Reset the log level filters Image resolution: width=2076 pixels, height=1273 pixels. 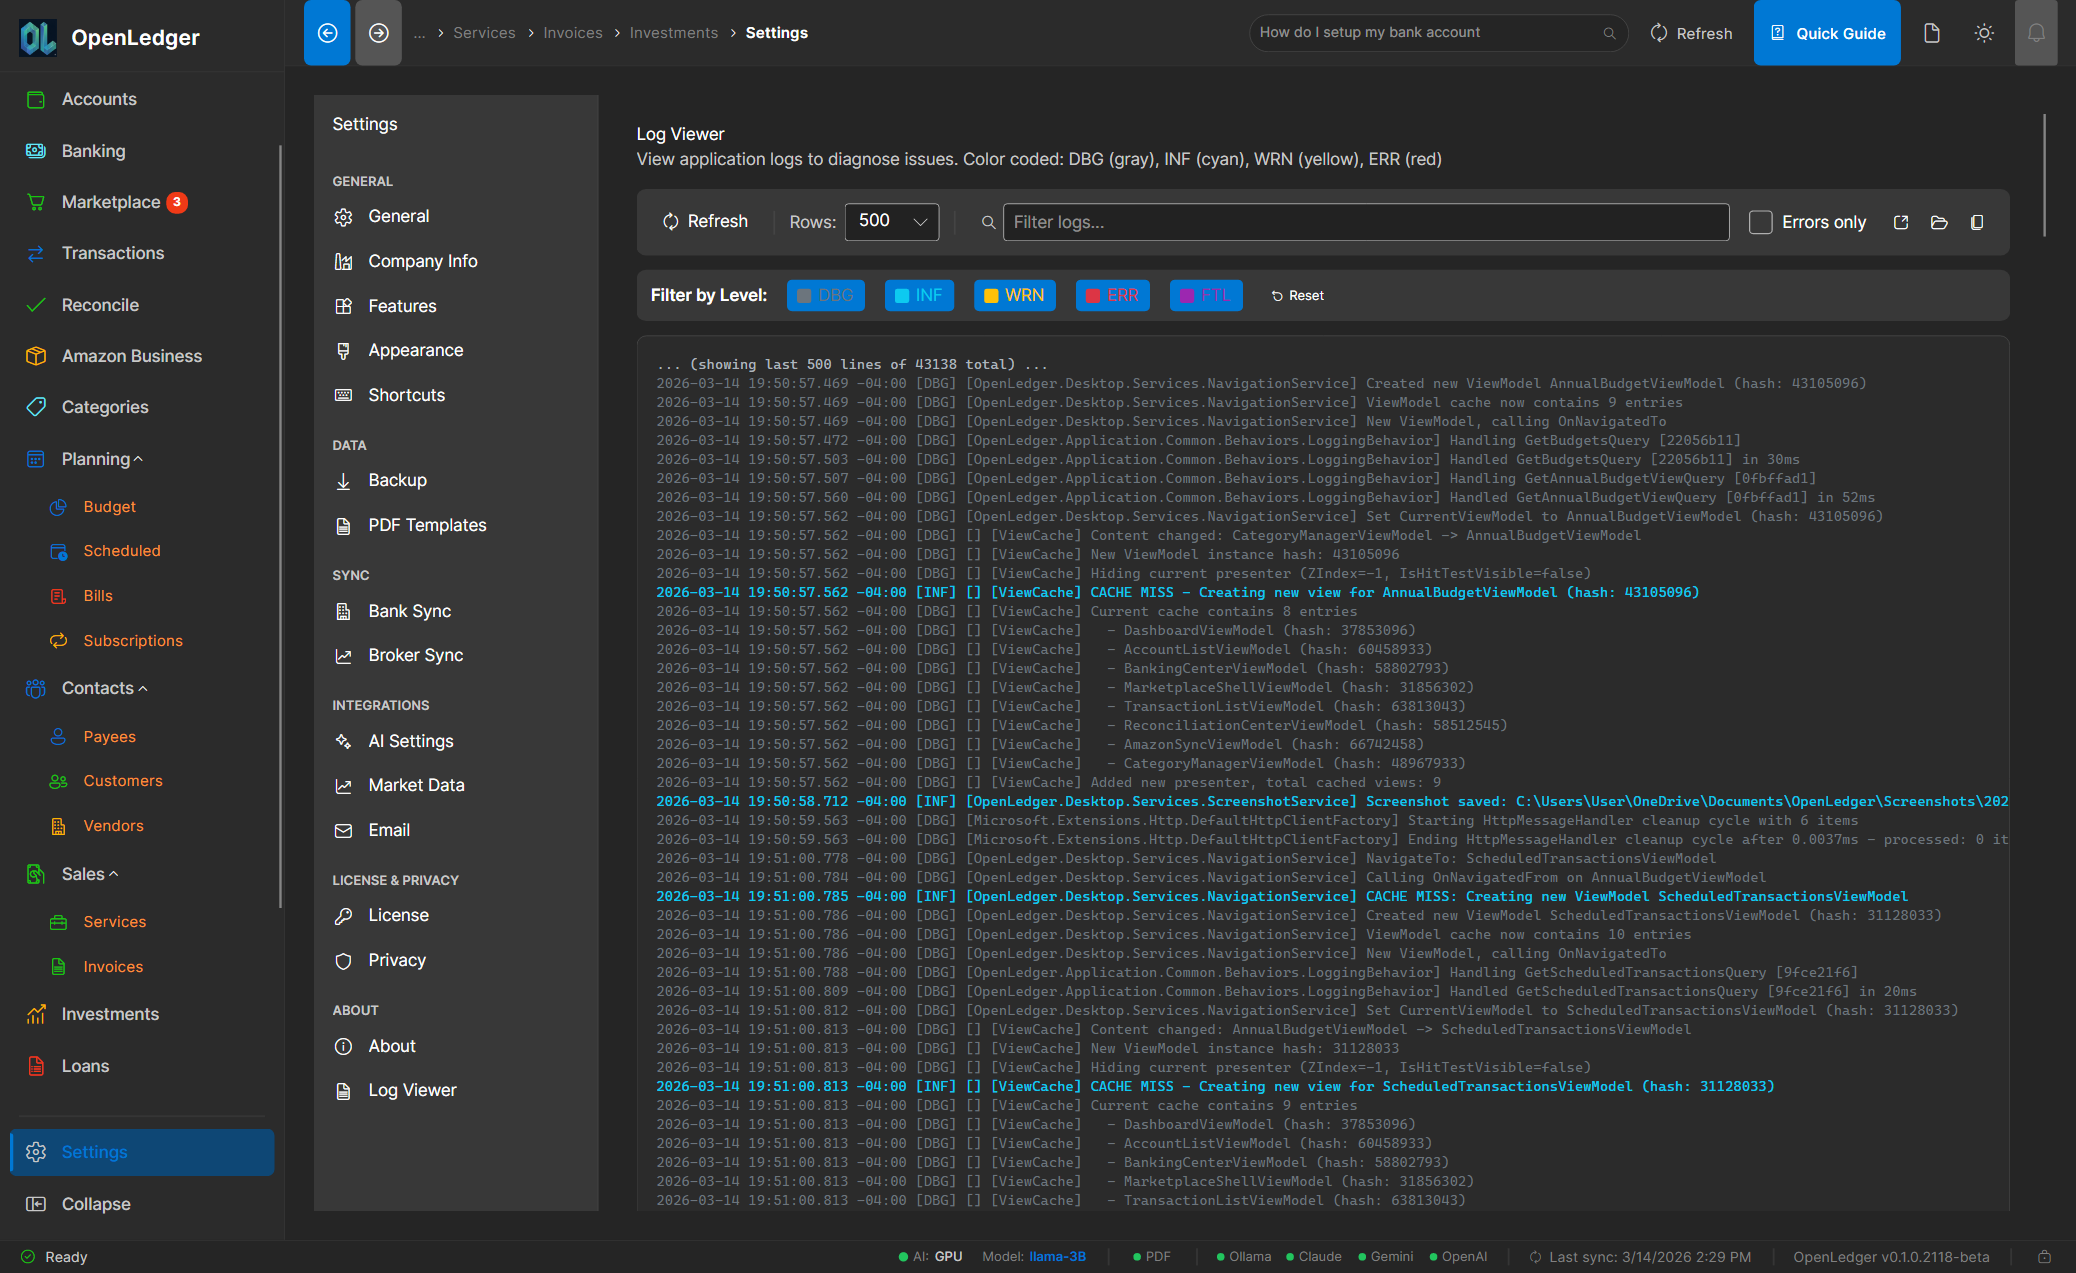coord(1297,295)
